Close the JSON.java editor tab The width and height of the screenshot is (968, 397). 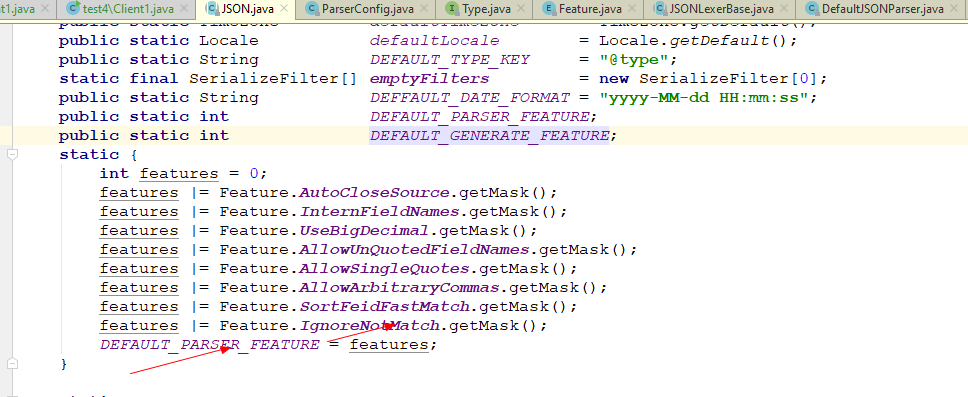(283, 9)
